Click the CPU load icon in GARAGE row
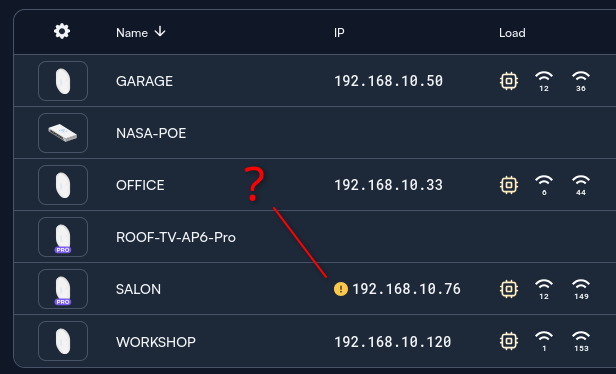 tap(509, 81)
